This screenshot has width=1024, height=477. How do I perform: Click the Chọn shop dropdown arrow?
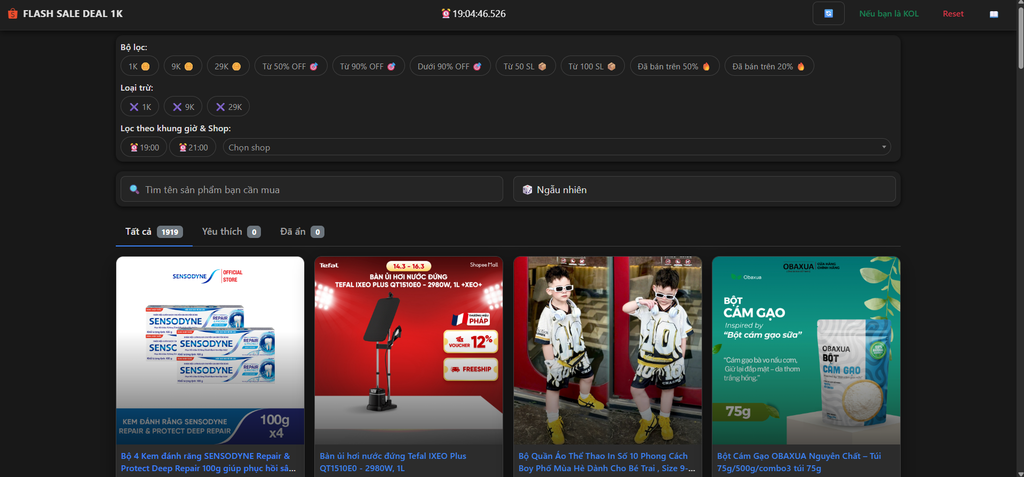[x=884, y=147]
